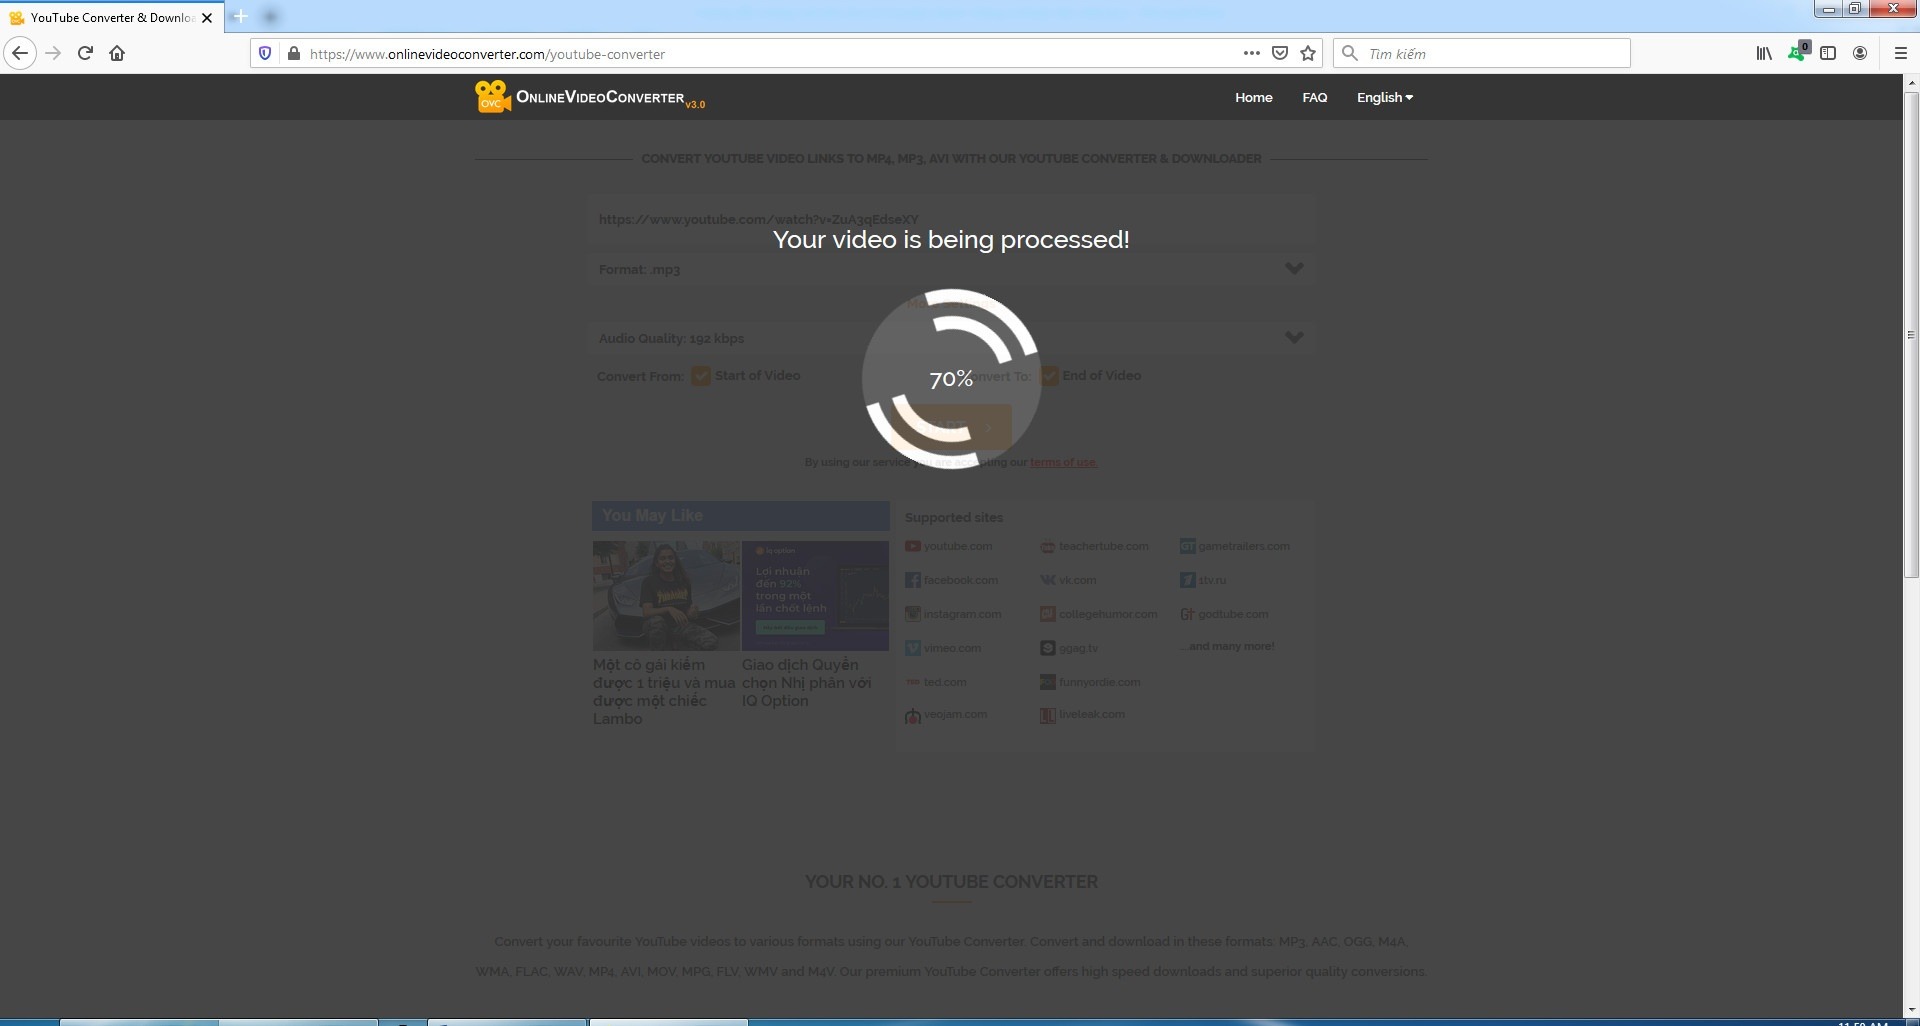Open the browser home page icon
Viewport: 1920px width, 1026px height.
point(117,53)
